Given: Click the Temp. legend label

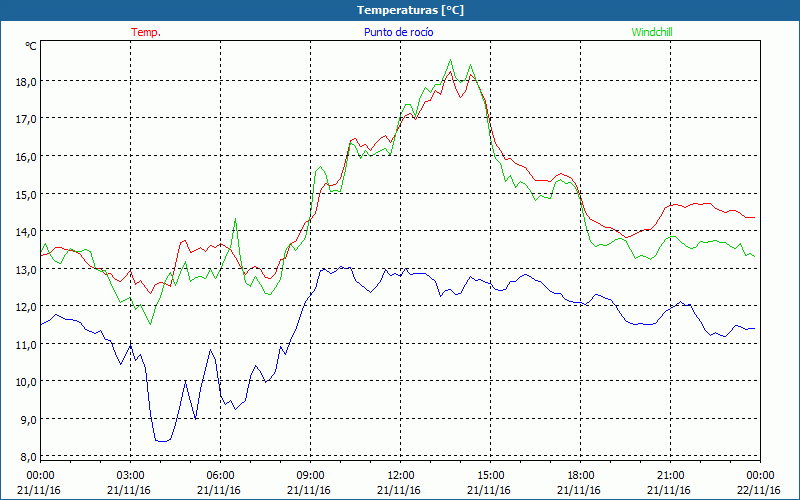Looking at the screenshot, I should pos(146,32).
